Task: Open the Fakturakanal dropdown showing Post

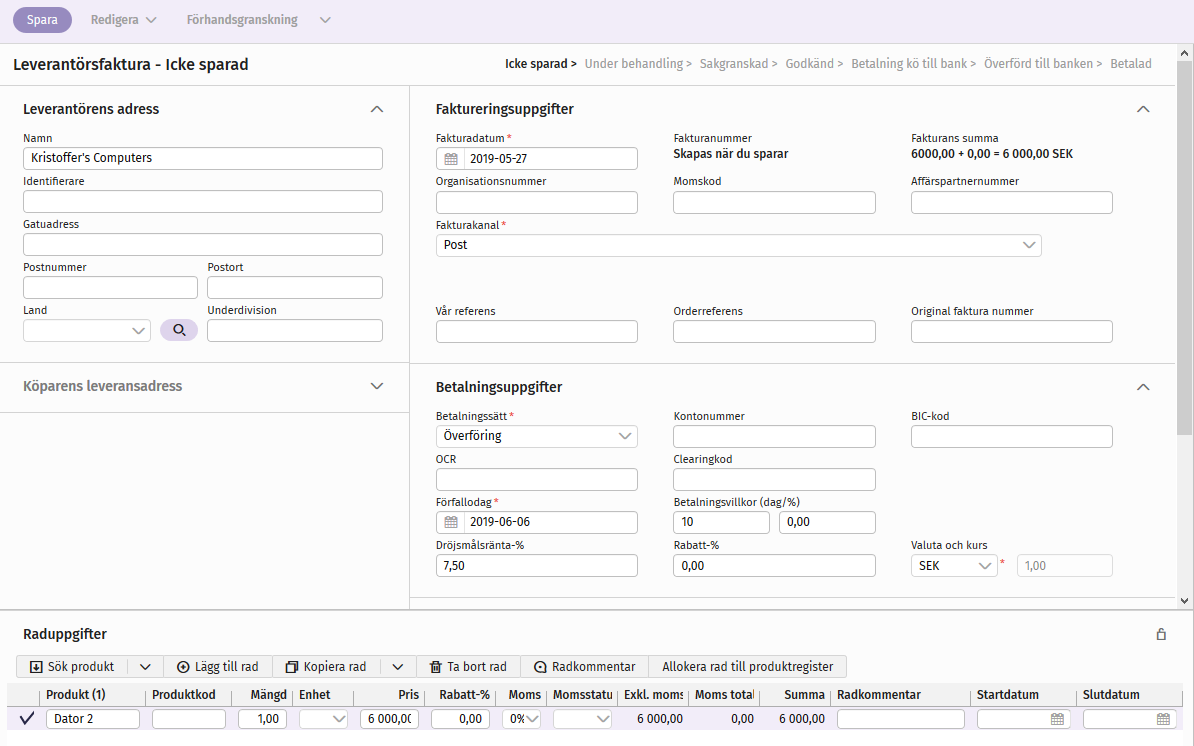Action: pos(739,245)
